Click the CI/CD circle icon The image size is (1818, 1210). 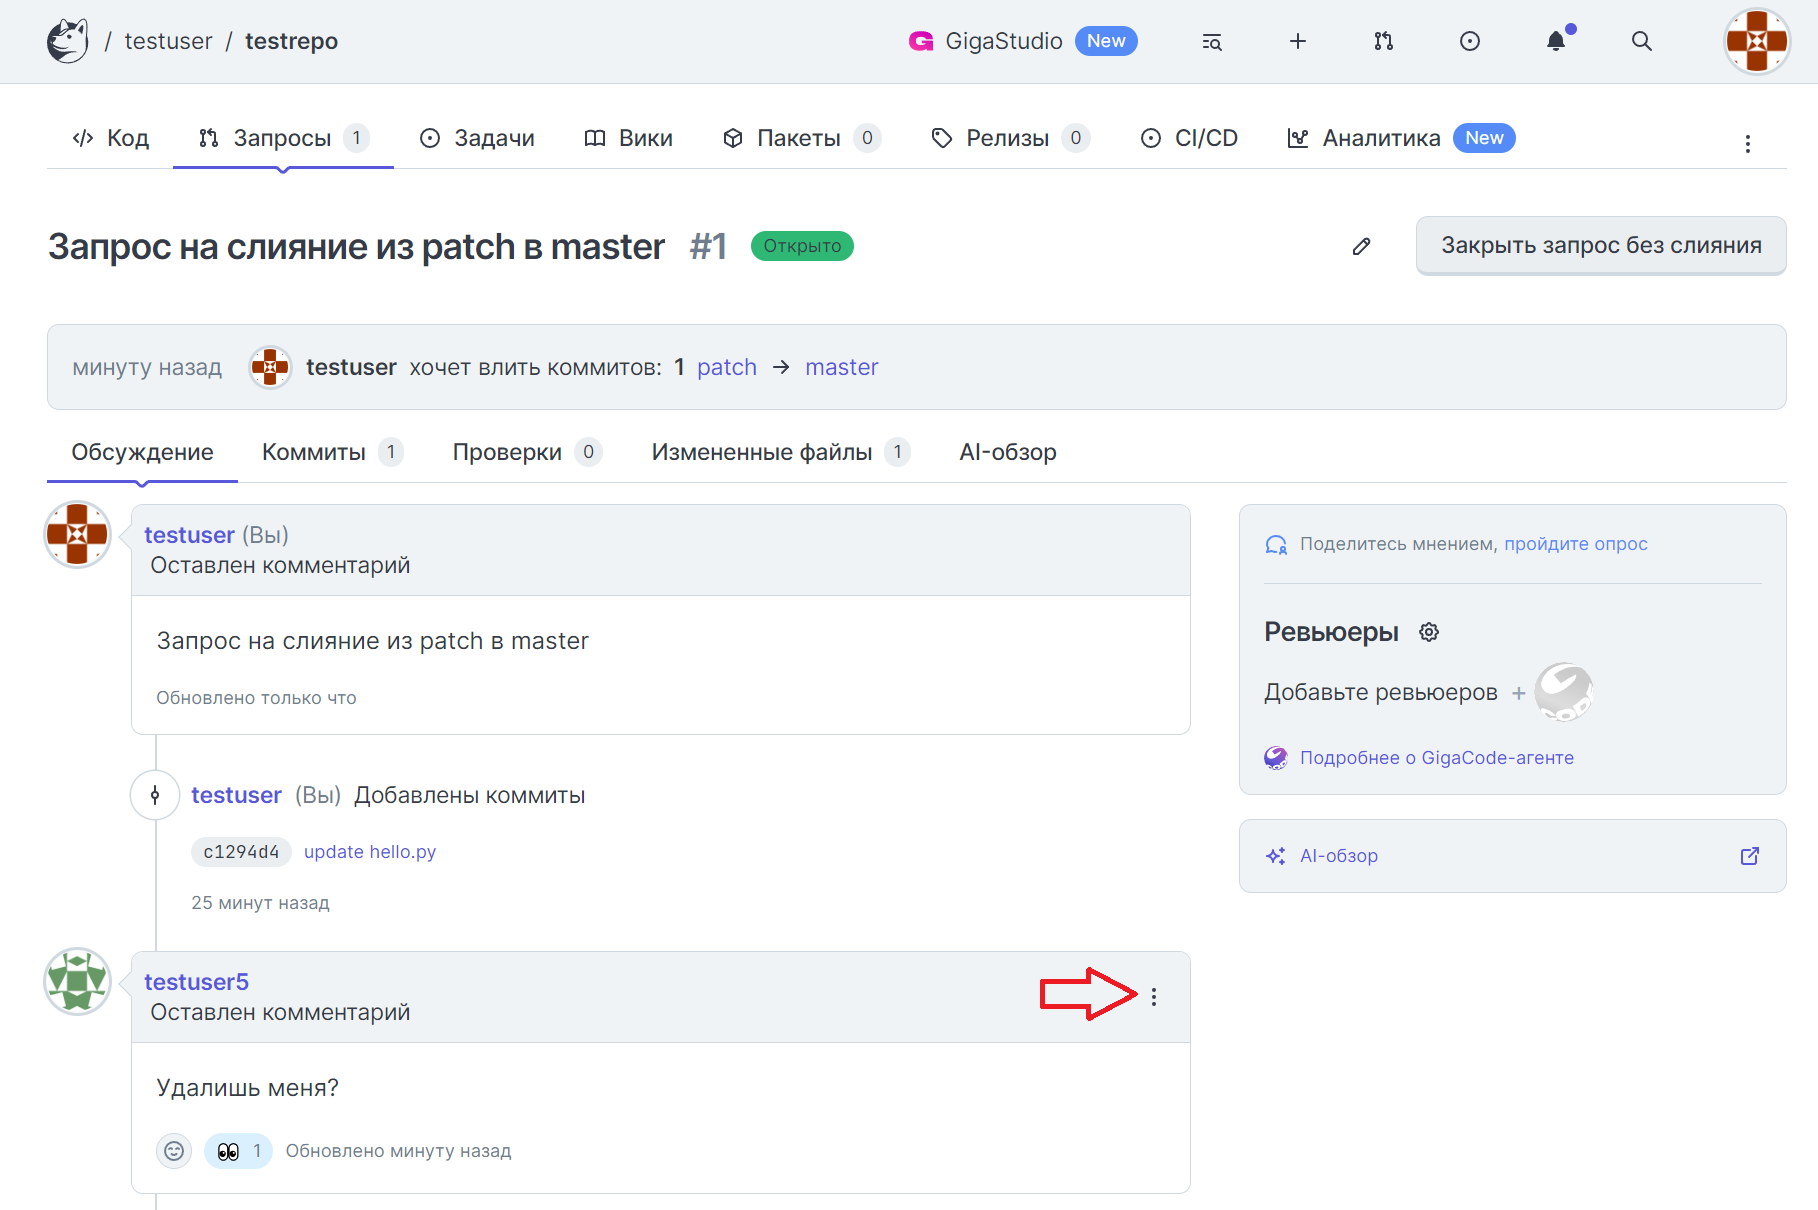tap(1151, 138)
